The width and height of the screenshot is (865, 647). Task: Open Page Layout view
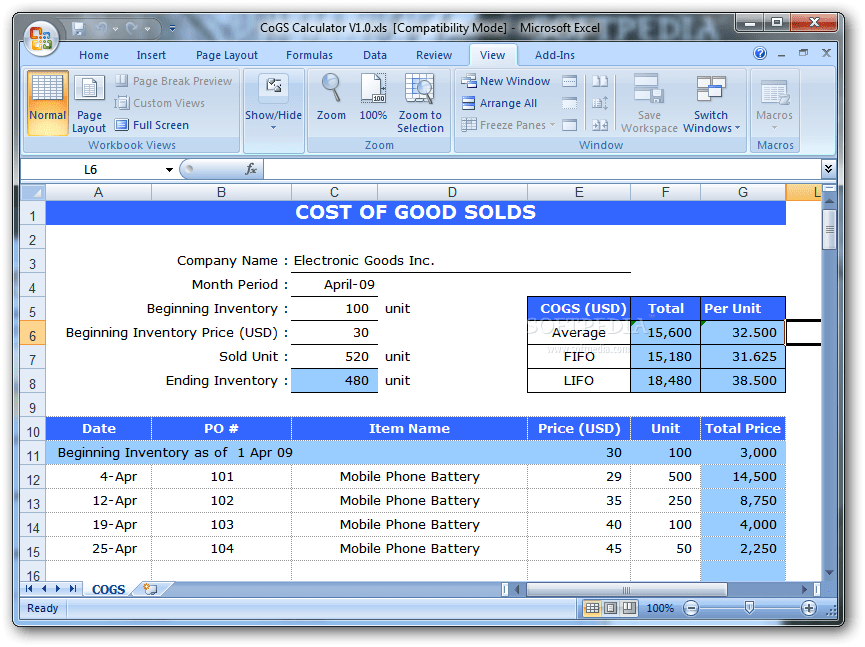click(x=88, y=102)
